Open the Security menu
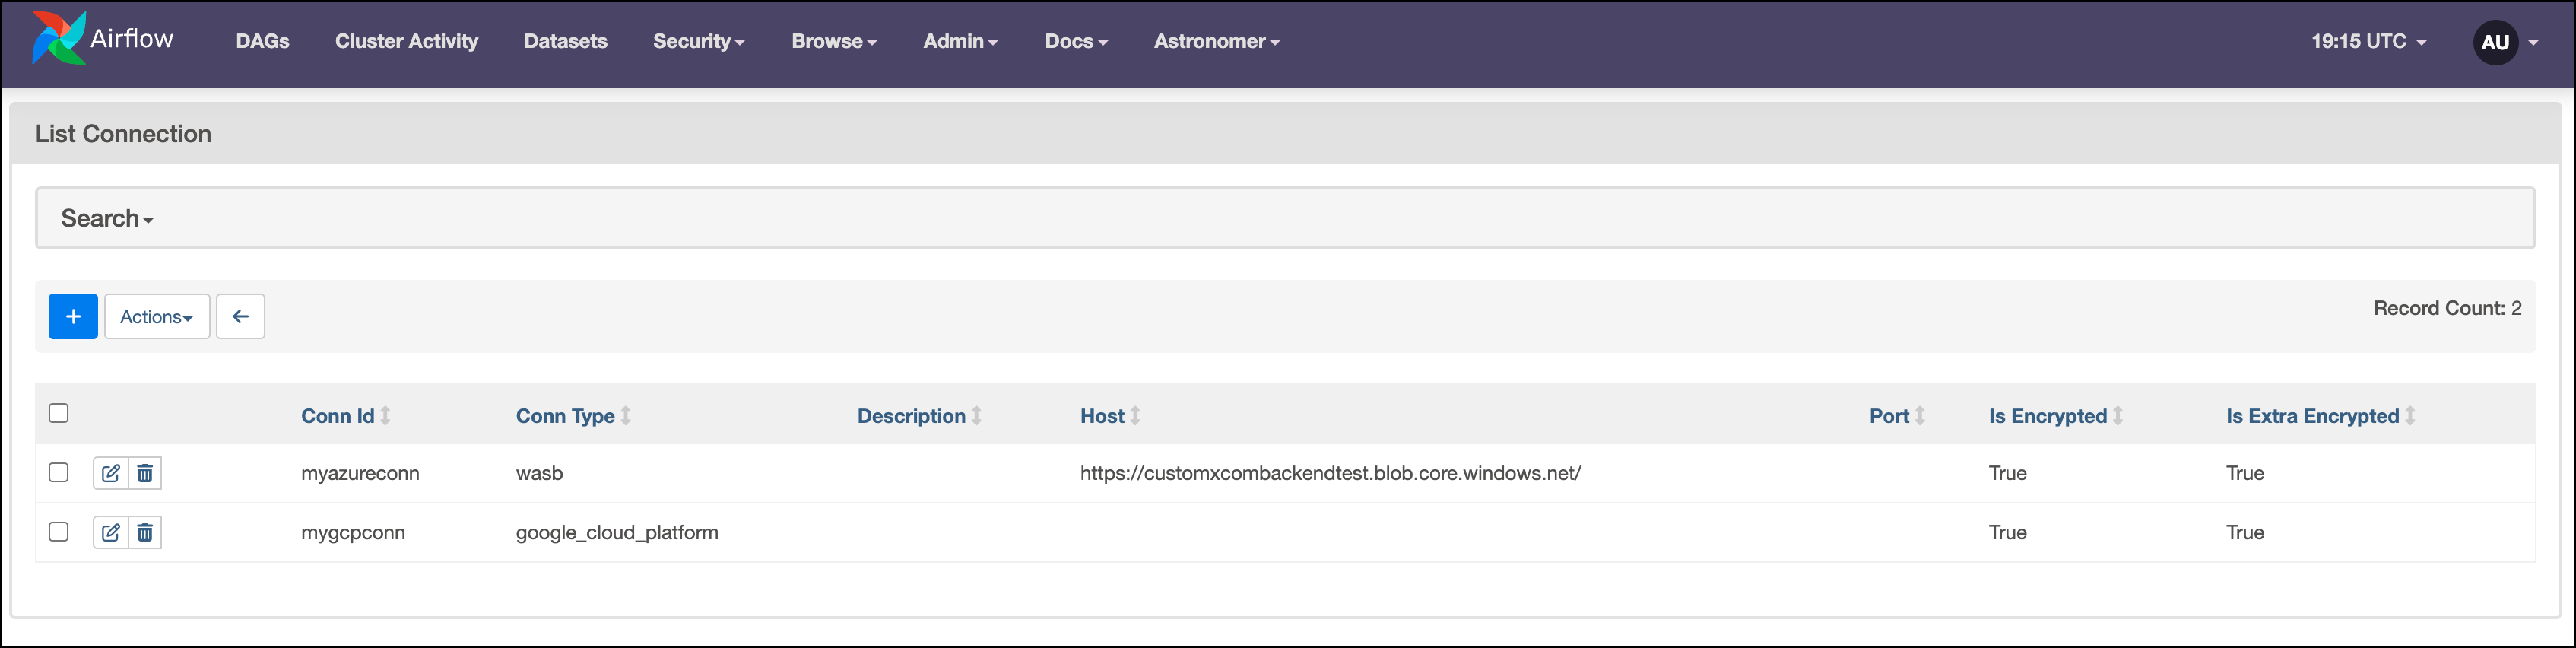2576x648 pixels. [698, 41]
